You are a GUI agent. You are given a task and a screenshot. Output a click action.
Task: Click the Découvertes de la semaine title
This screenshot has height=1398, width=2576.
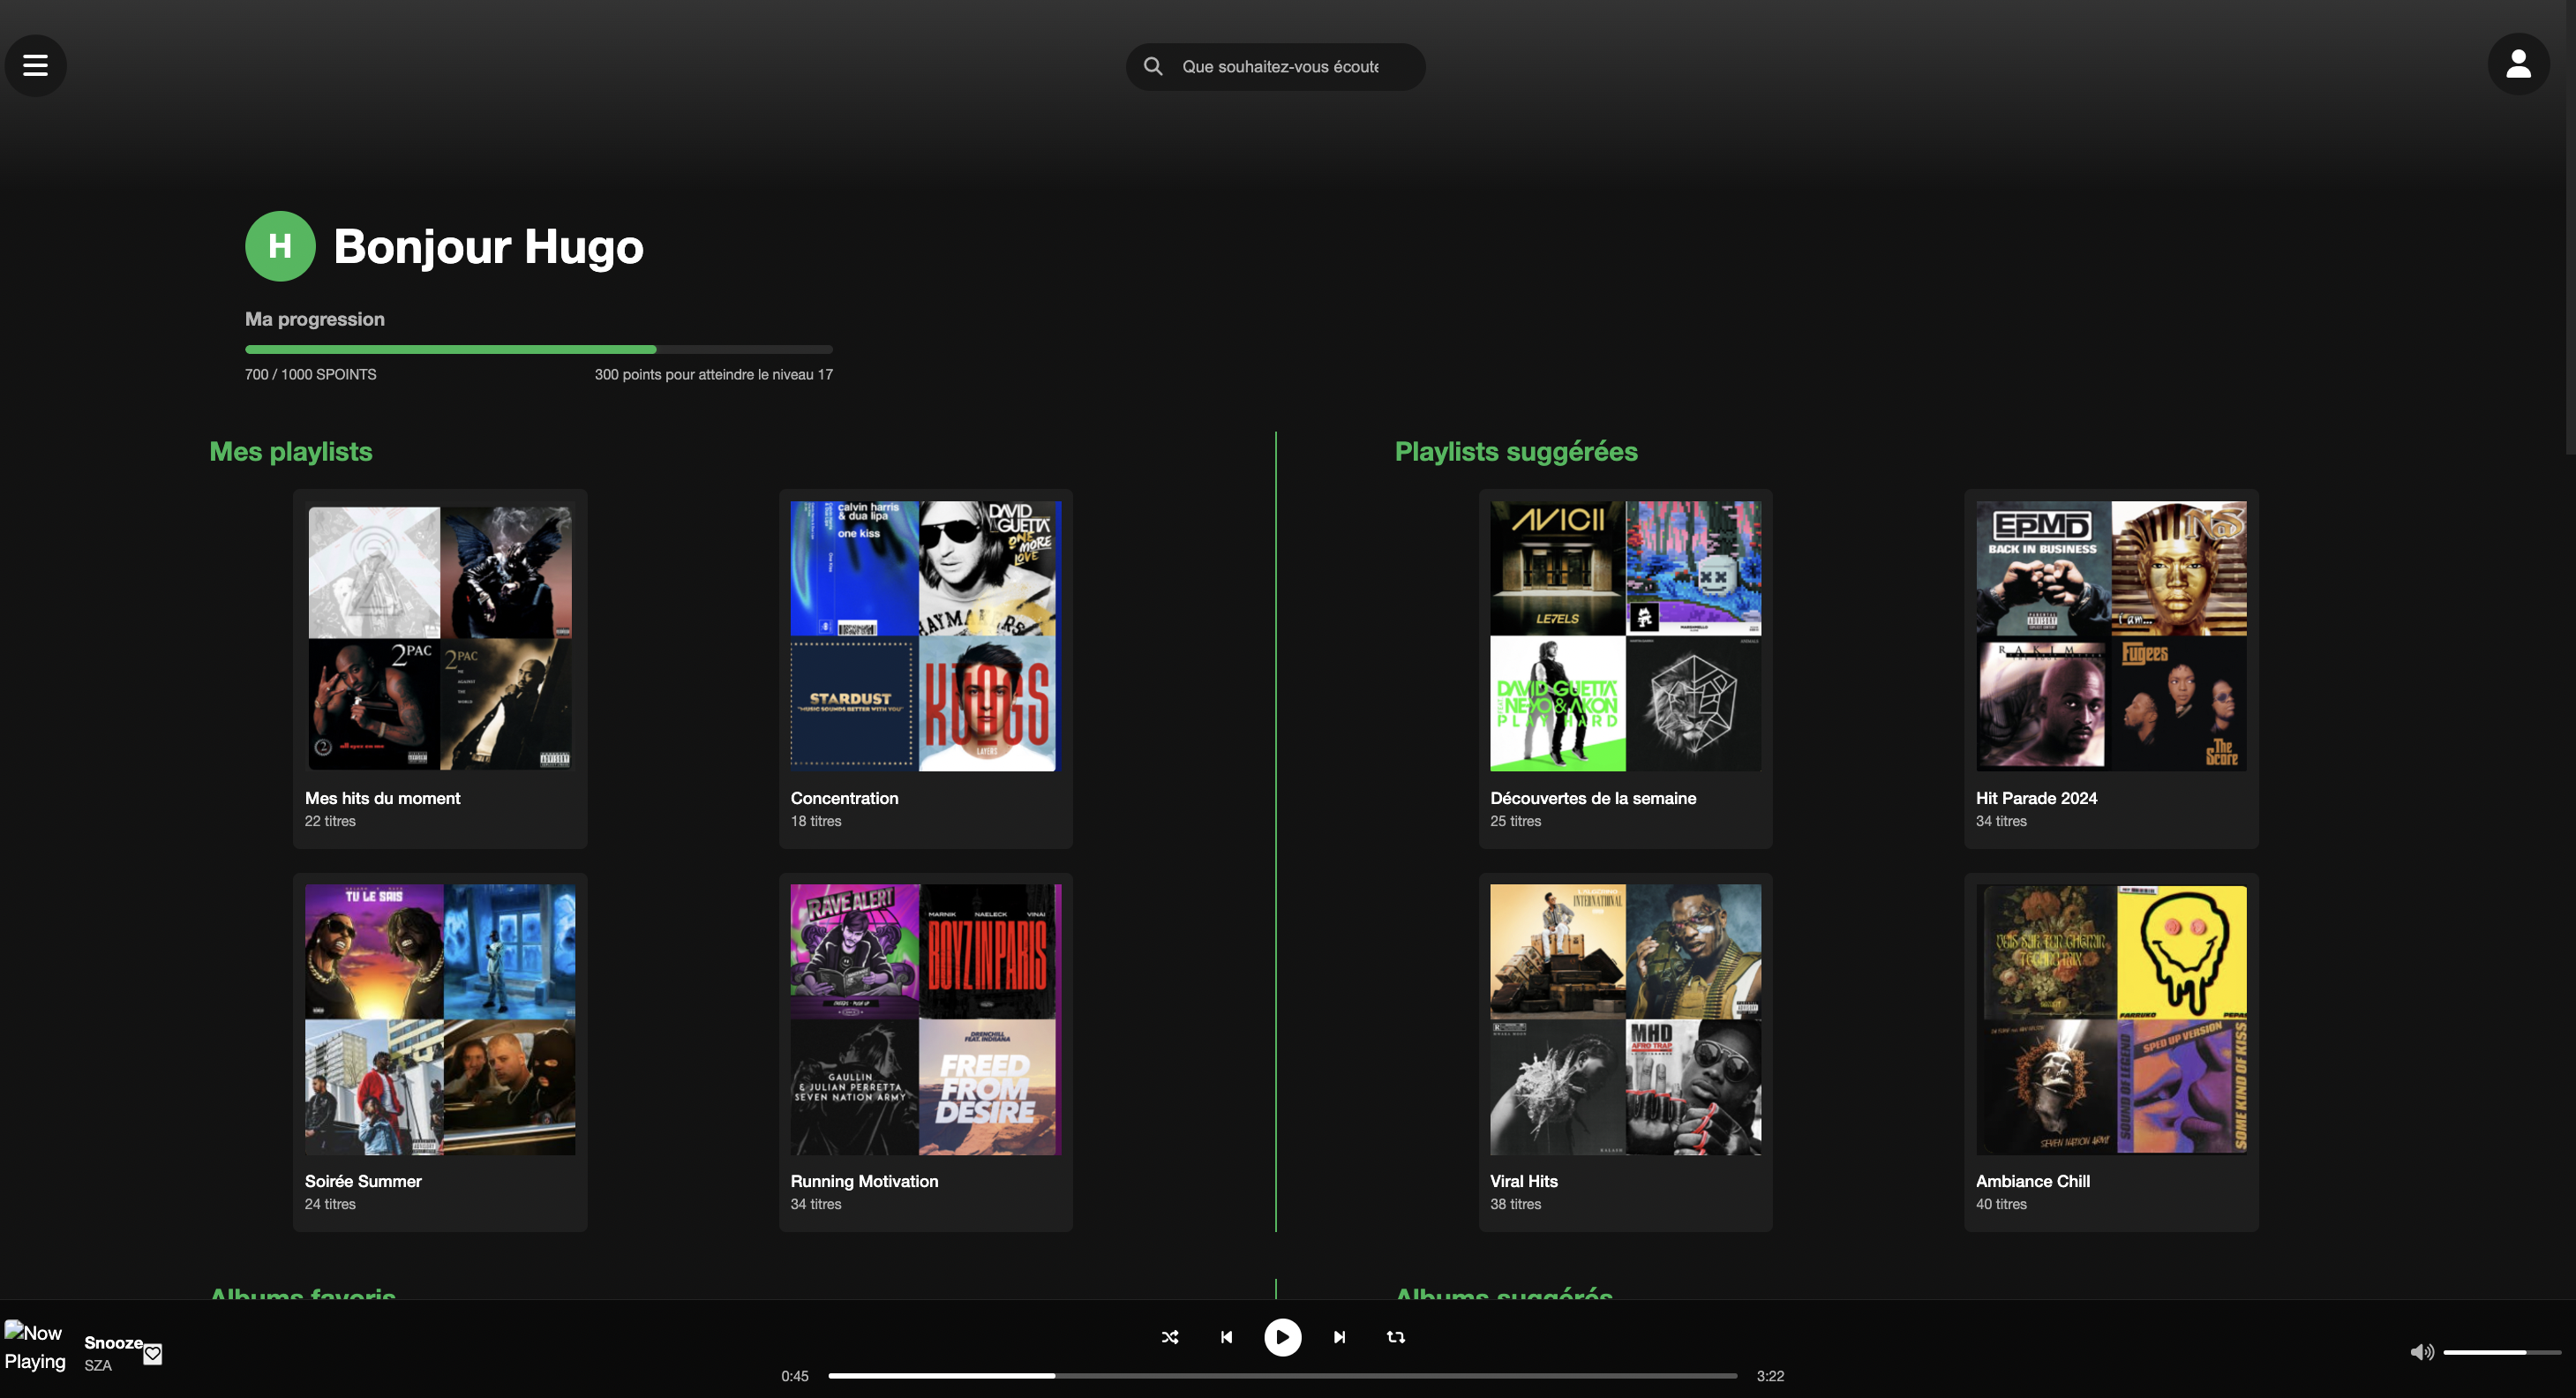(1593, 798)
